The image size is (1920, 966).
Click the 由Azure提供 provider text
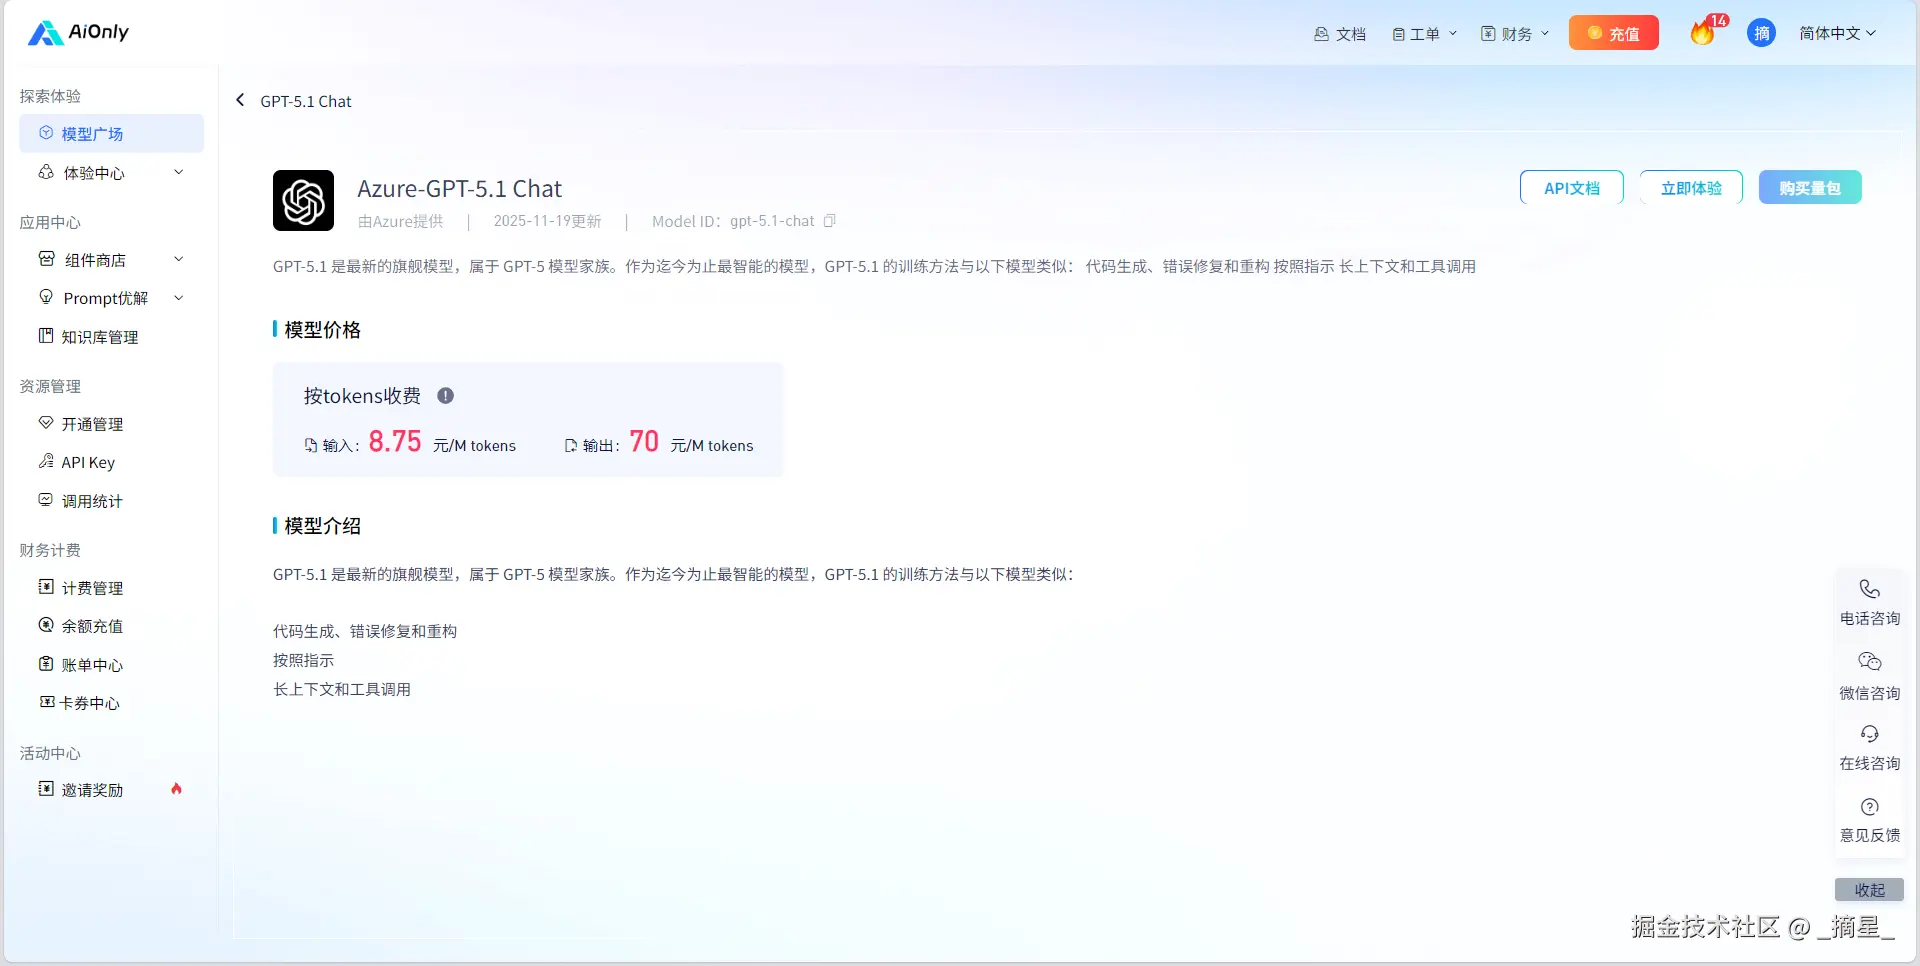coord(400,221)
